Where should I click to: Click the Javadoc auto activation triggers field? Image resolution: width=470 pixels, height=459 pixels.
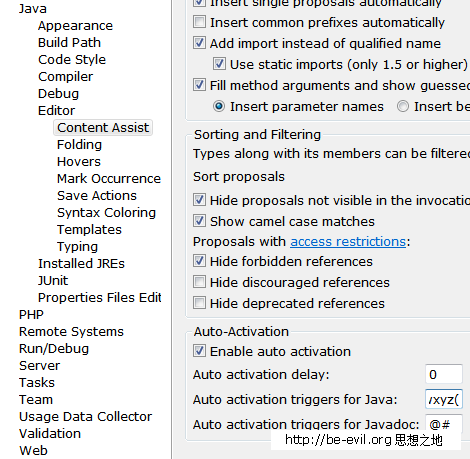[444, 423]
